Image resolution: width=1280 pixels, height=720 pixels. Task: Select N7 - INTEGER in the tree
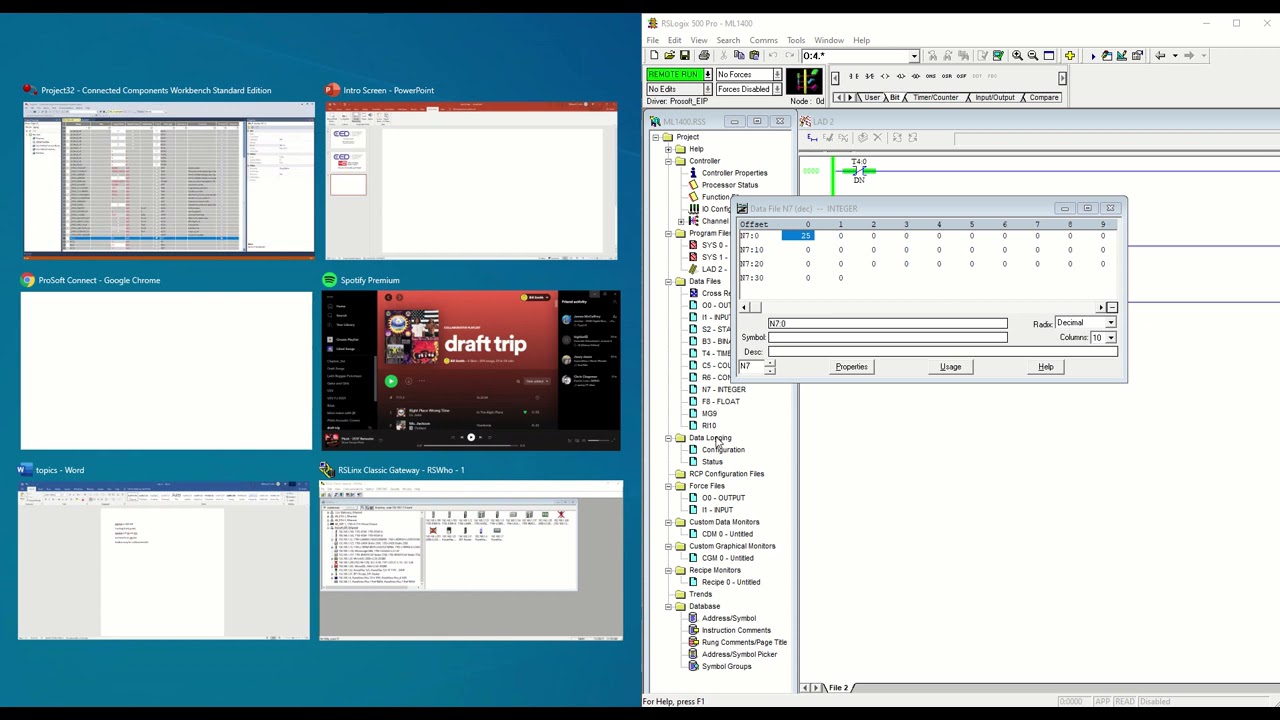[724, 390]
